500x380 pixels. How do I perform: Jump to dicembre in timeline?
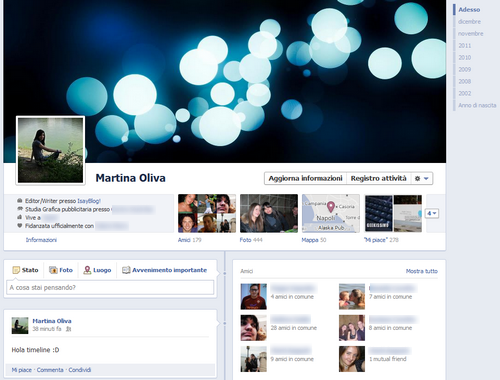[x=469, y=22]
